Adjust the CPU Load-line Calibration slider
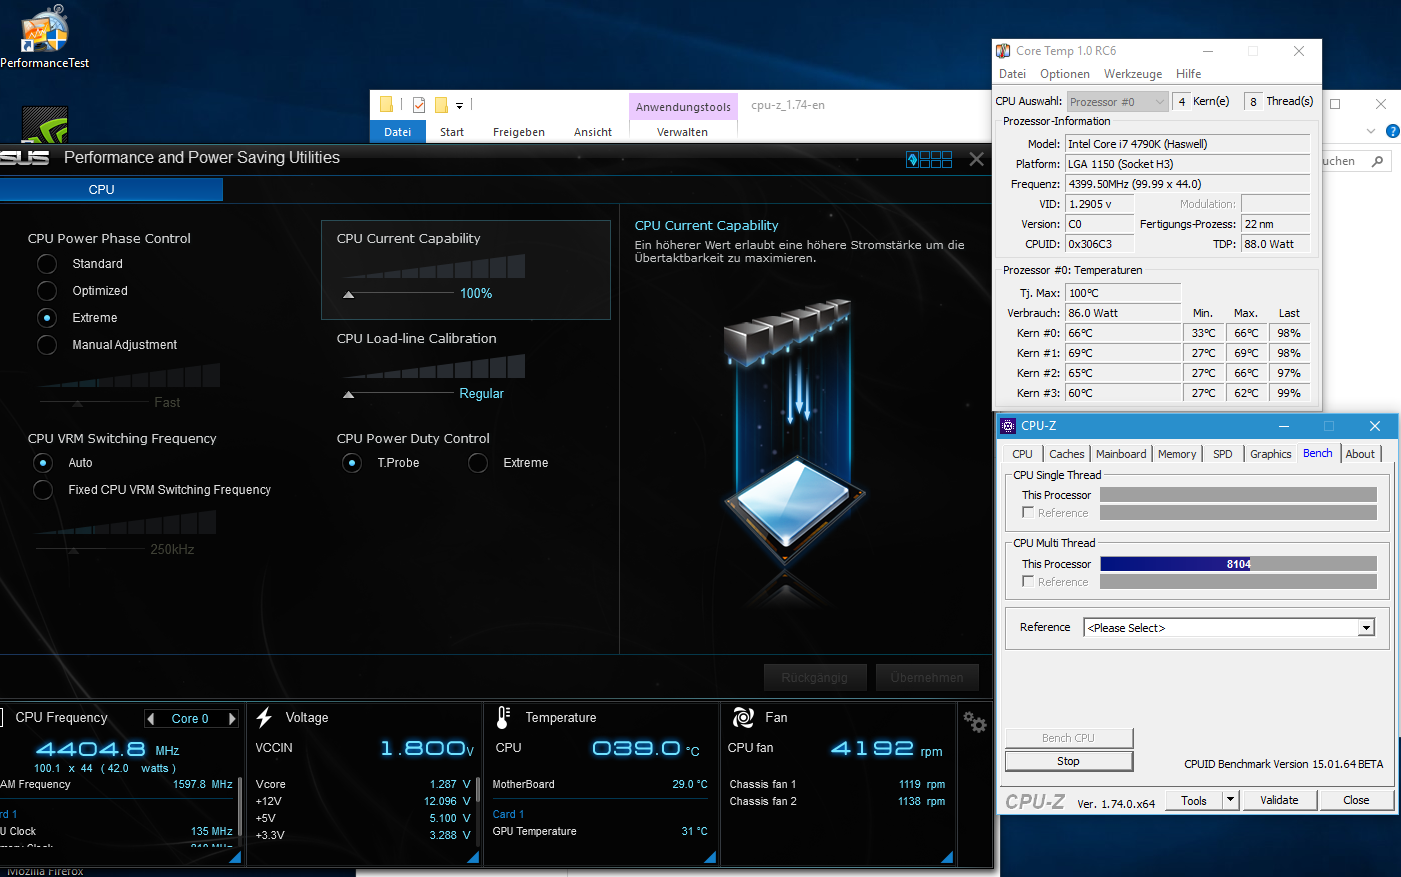Viewport: 1401px width, 877px height. click(x=349, y=395)
